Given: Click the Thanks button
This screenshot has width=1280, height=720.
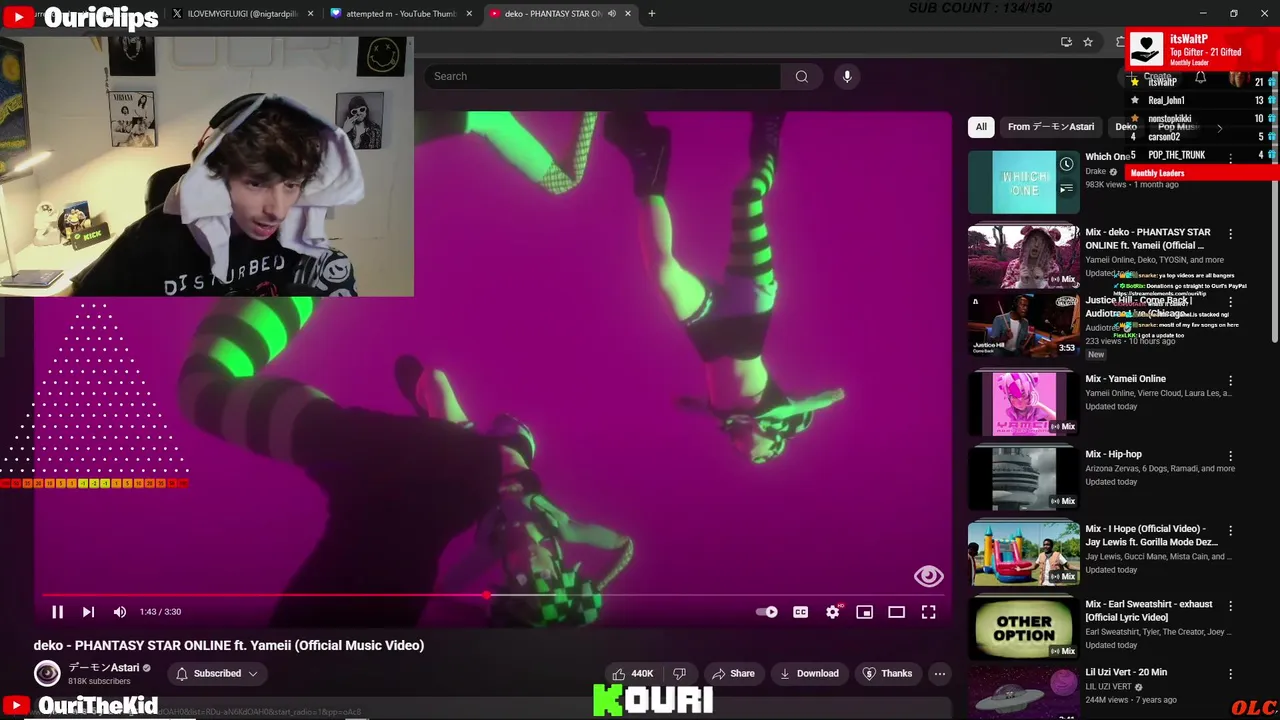Looking at the screenshot, I should pyautogui.click(x=888, y=674).
